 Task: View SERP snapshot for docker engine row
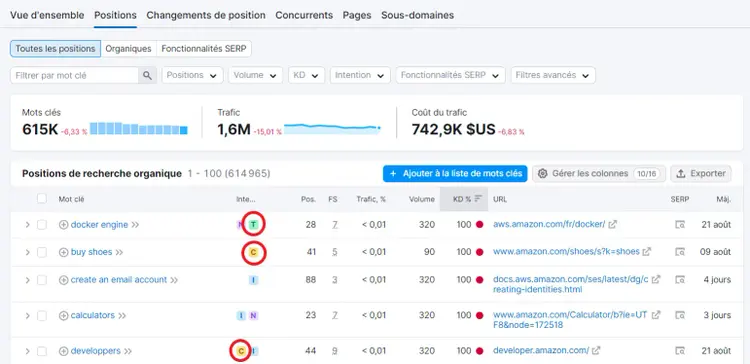coord(680,224)
